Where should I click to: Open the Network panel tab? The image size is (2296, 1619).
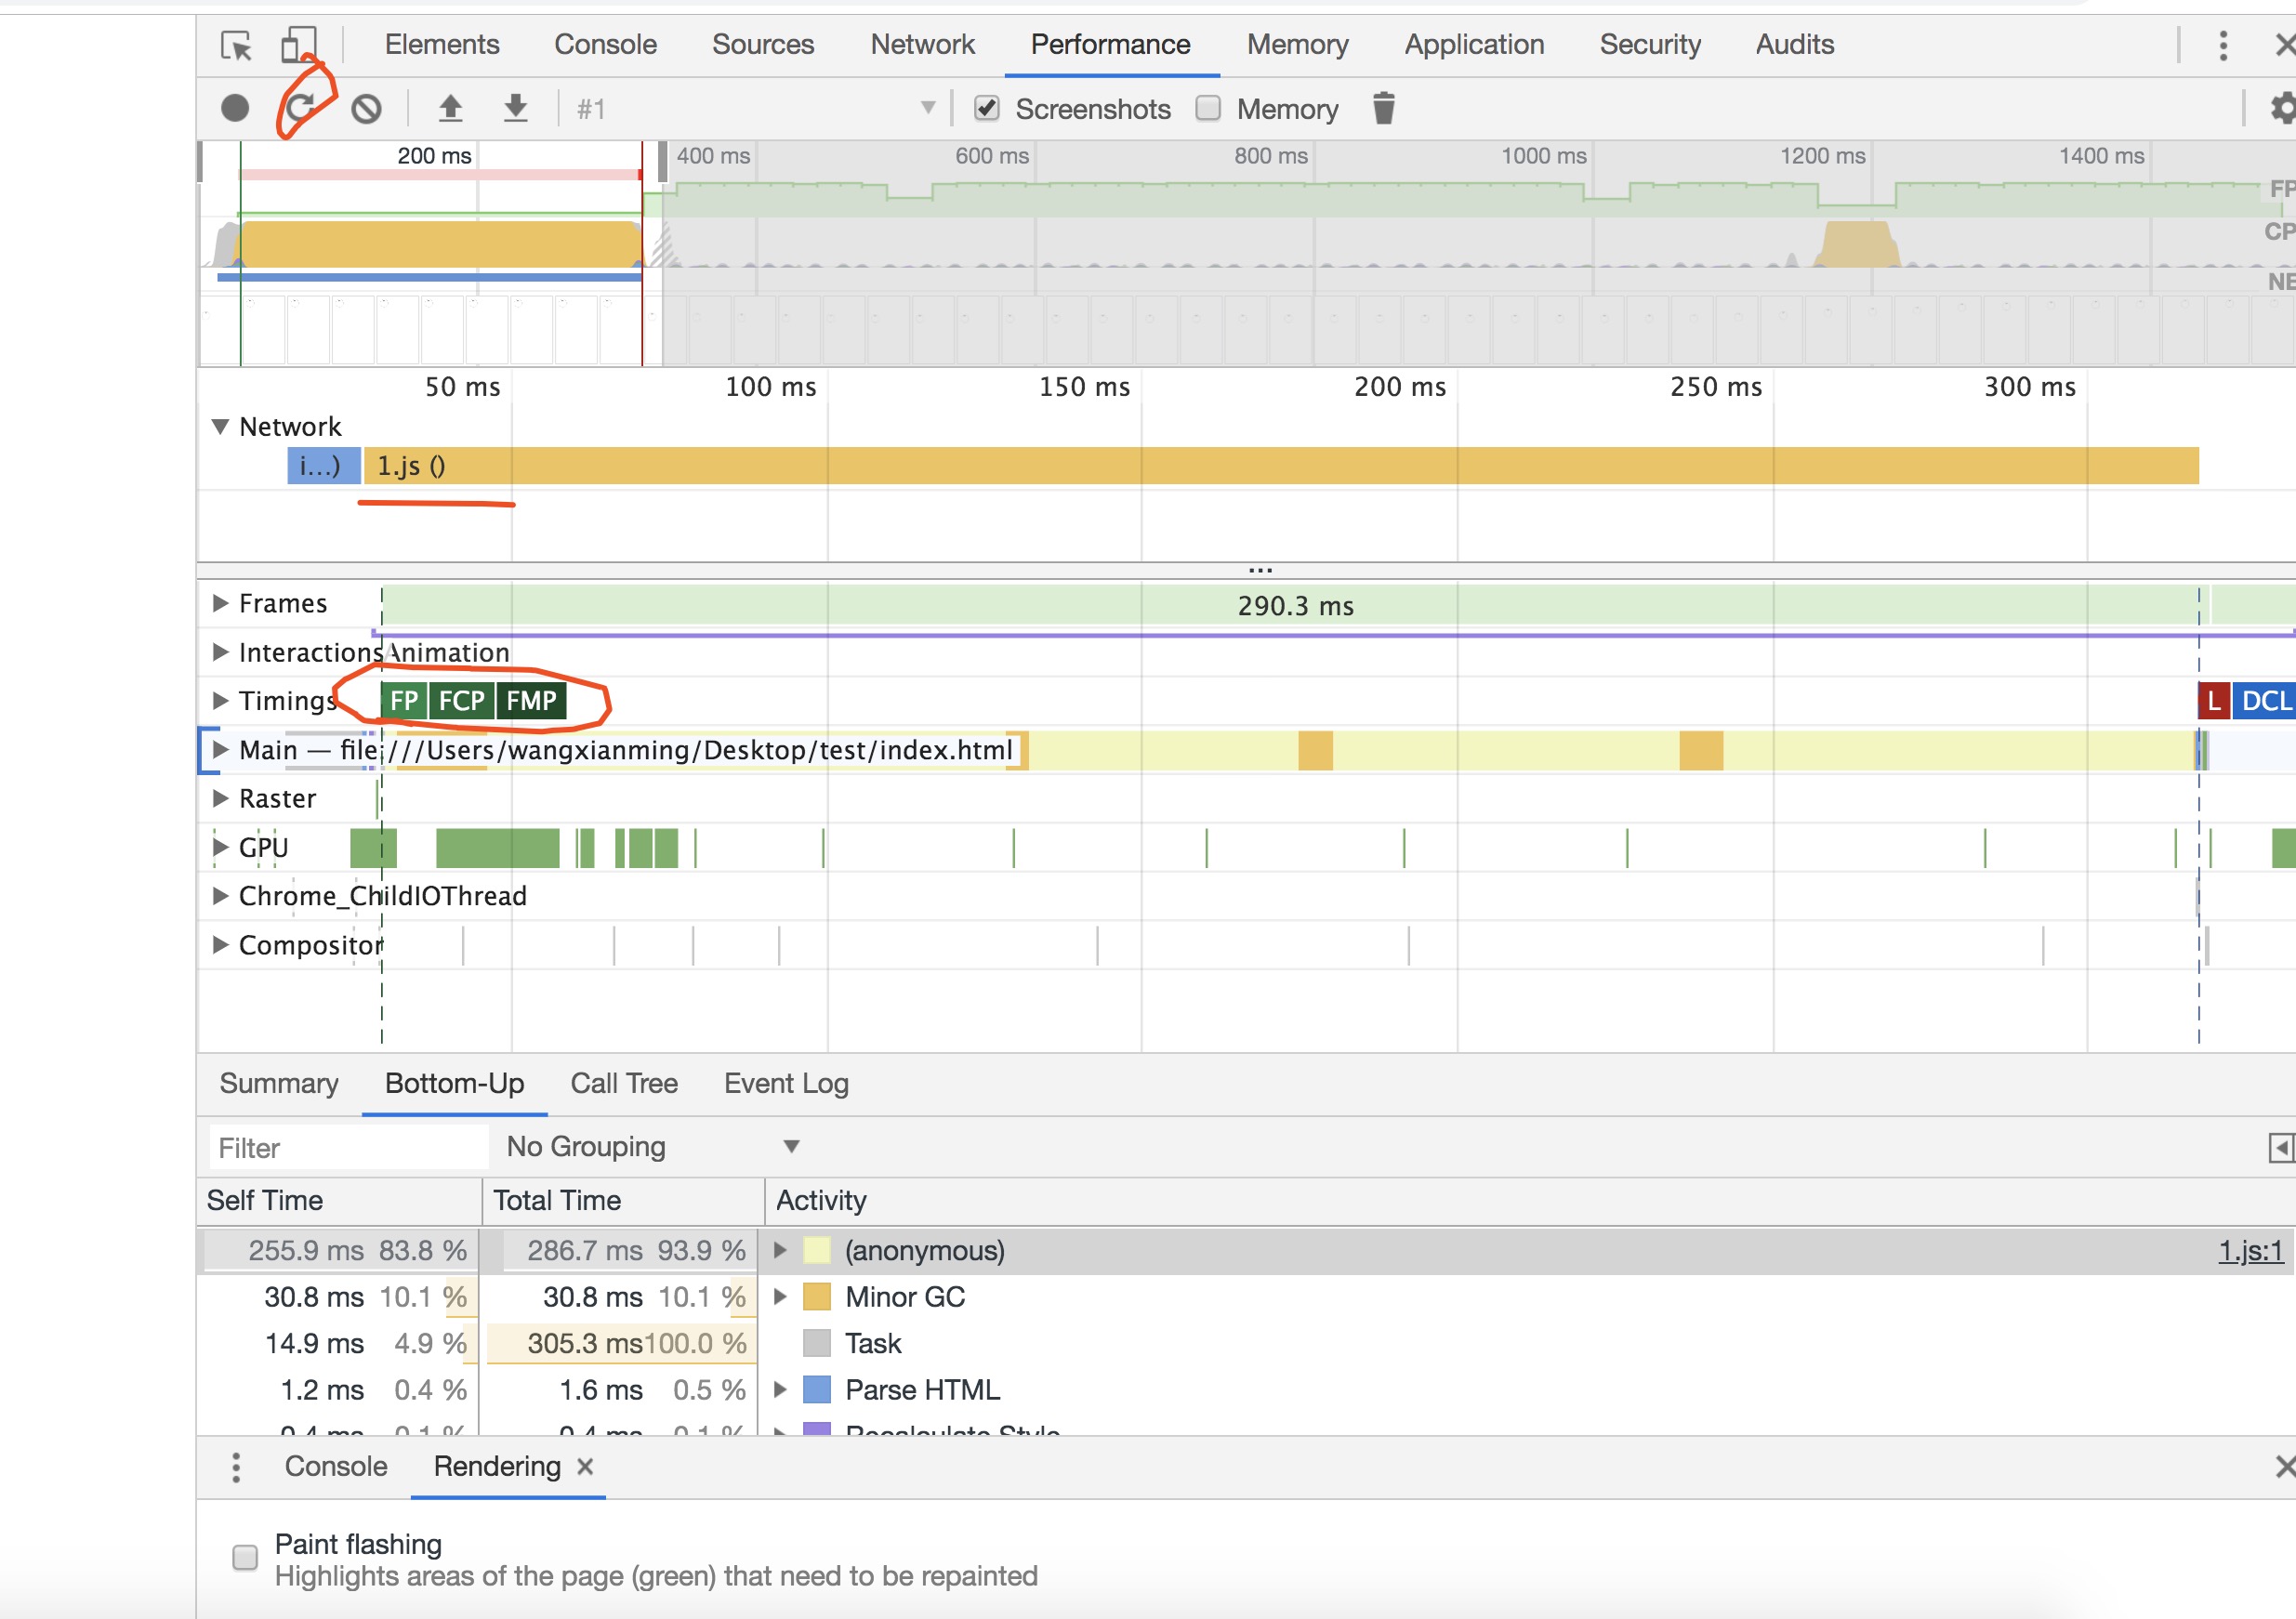coord(922,45)
